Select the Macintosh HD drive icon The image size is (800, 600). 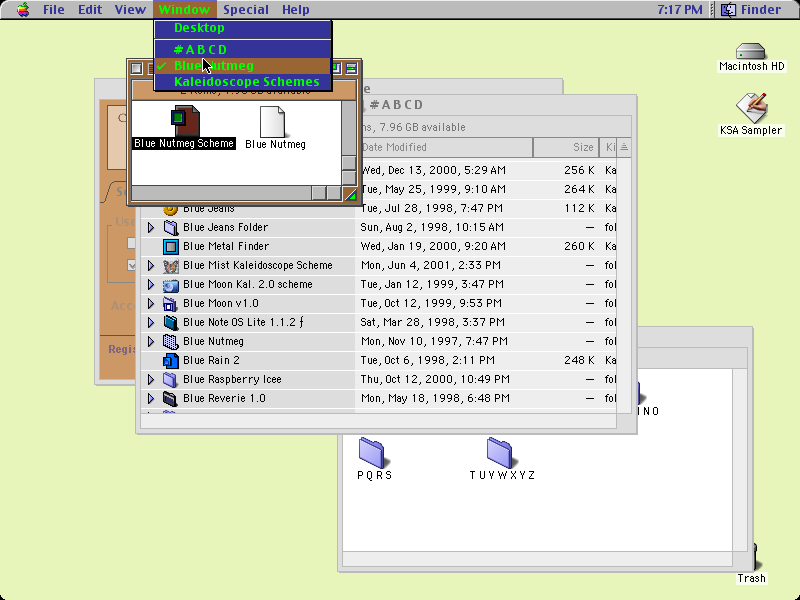tap(751, 52)
